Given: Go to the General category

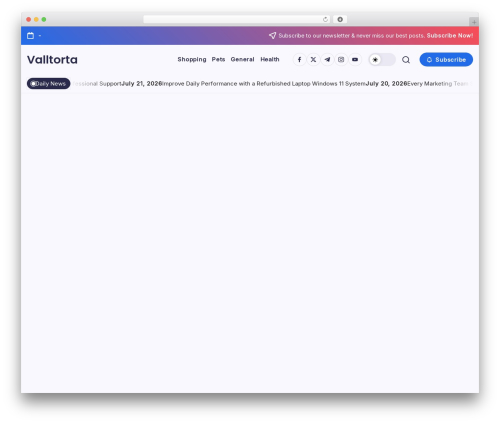Looking at the screenshot, I should [x=242, y=59].
